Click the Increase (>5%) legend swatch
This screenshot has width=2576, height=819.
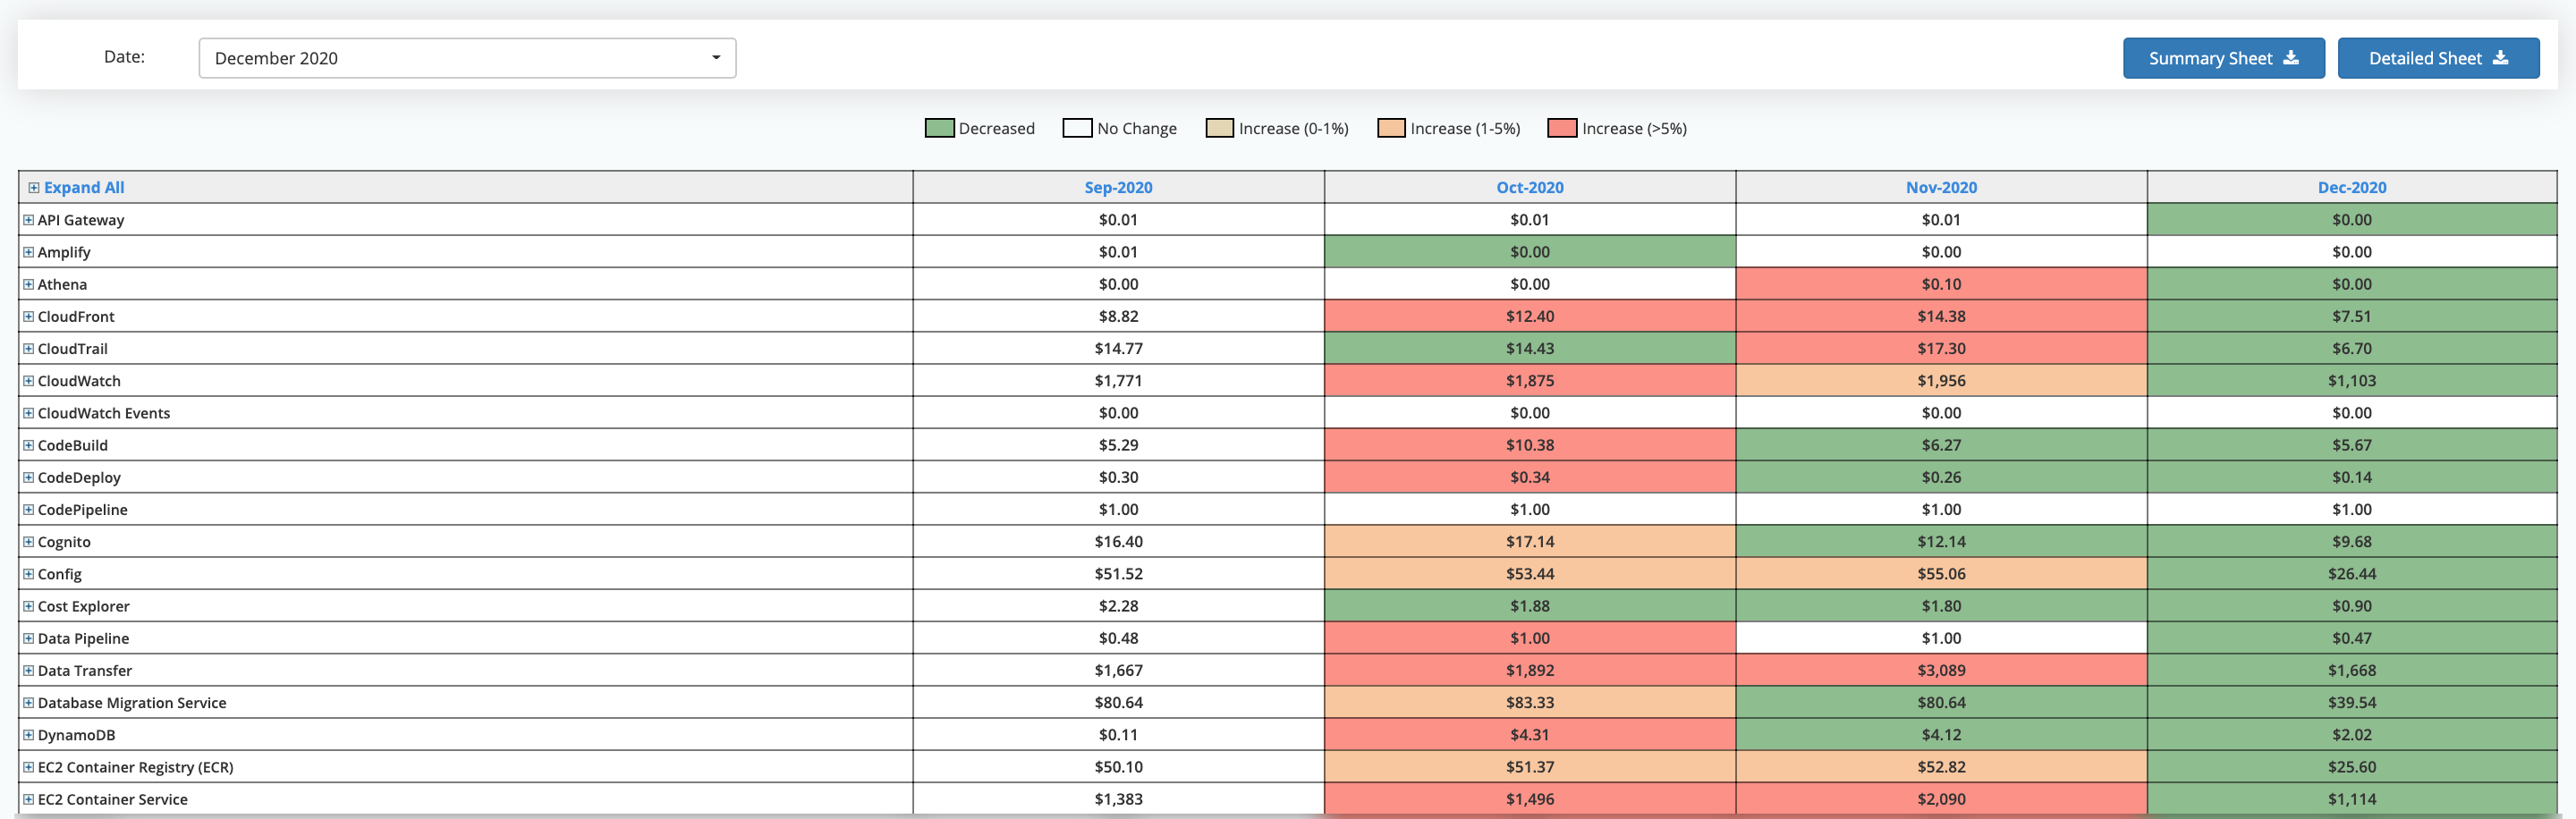click(1562, 128)
